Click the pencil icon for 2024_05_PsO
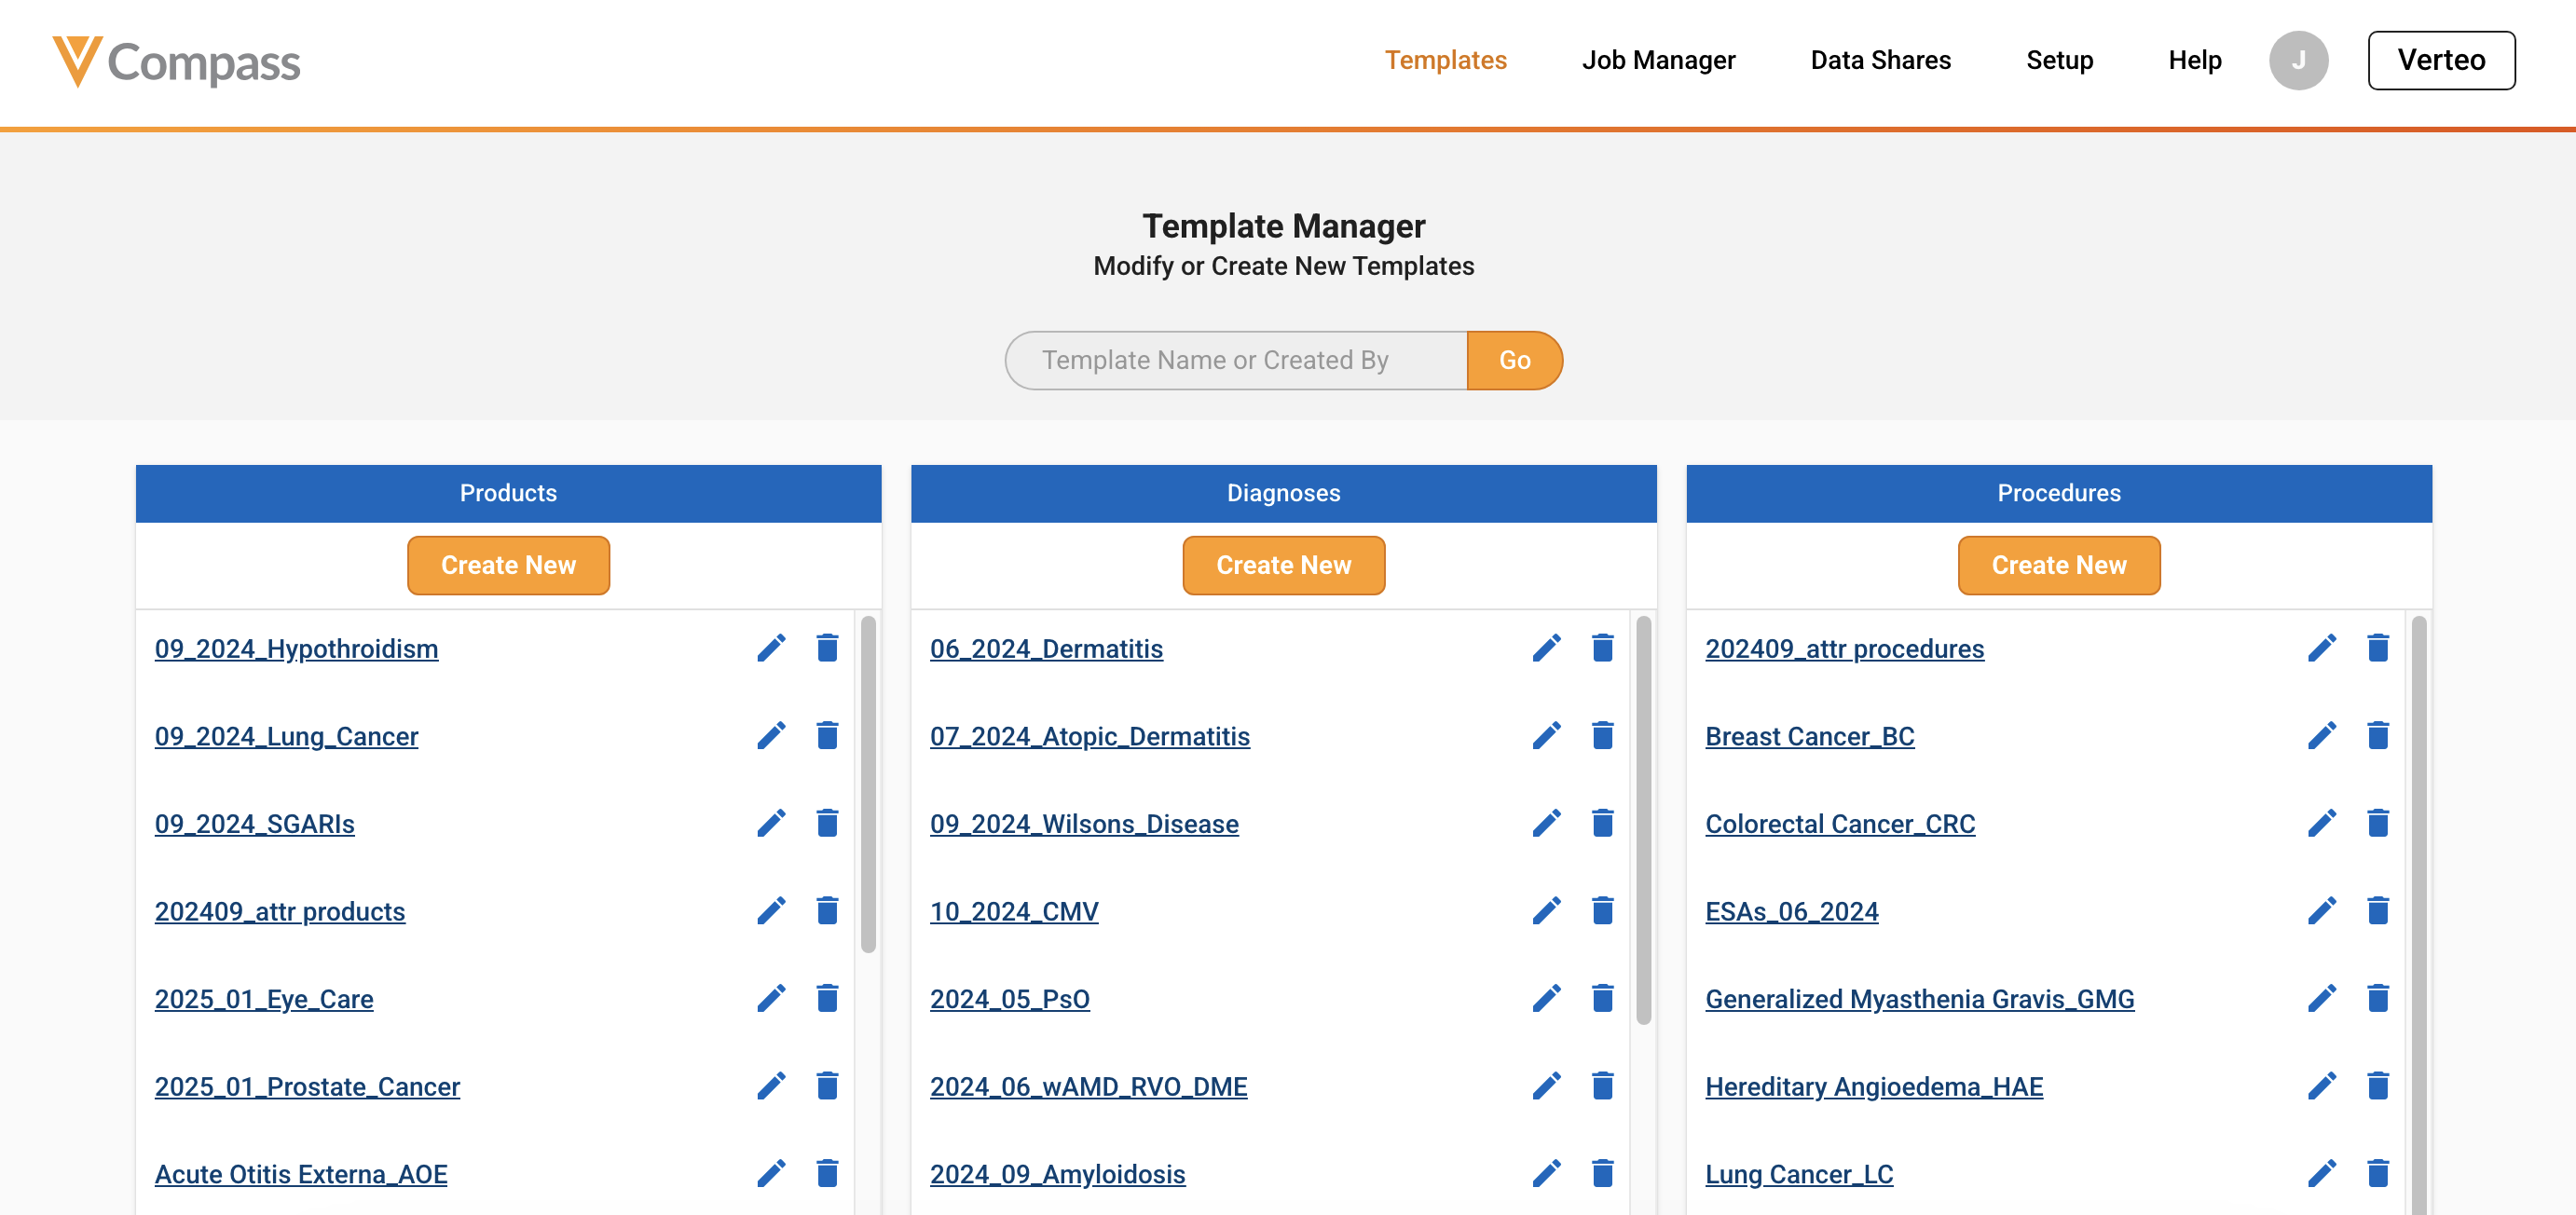The height and width of the screenshot is (1215, 2576). [1546, 998]
